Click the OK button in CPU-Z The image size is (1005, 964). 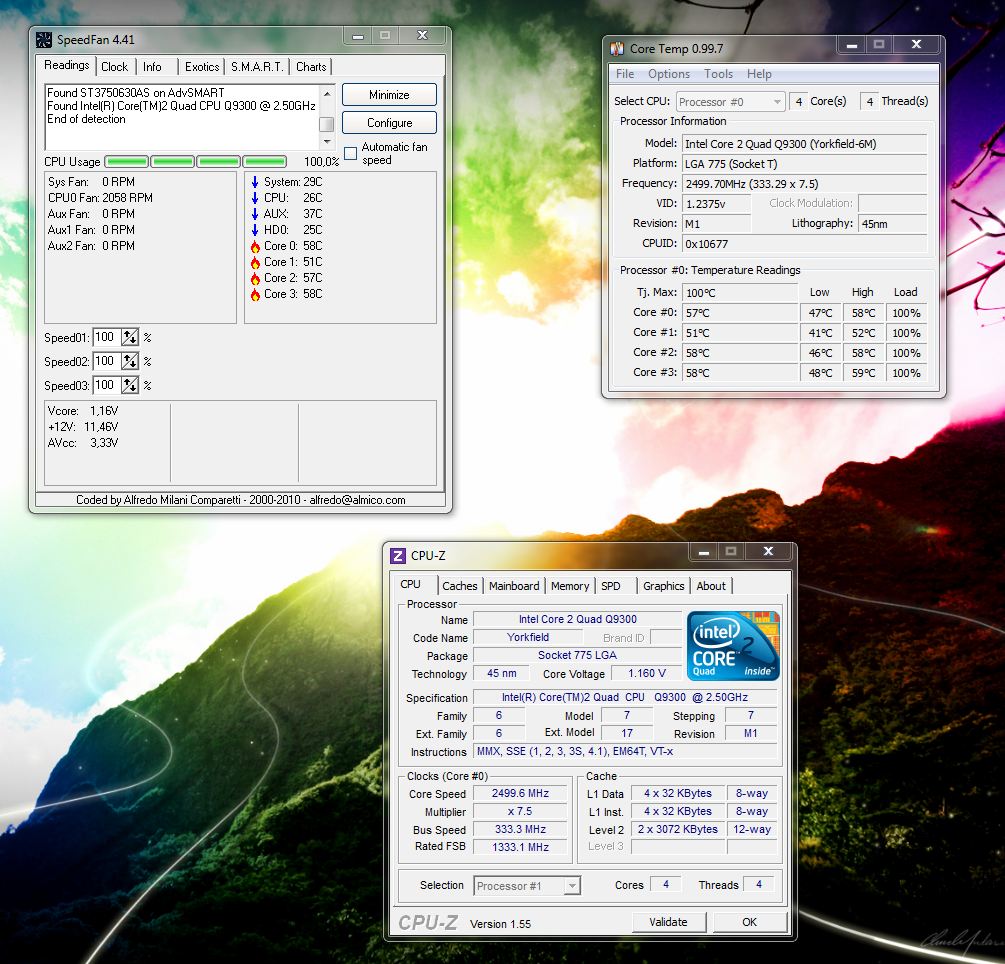click(x=749, y=922)
